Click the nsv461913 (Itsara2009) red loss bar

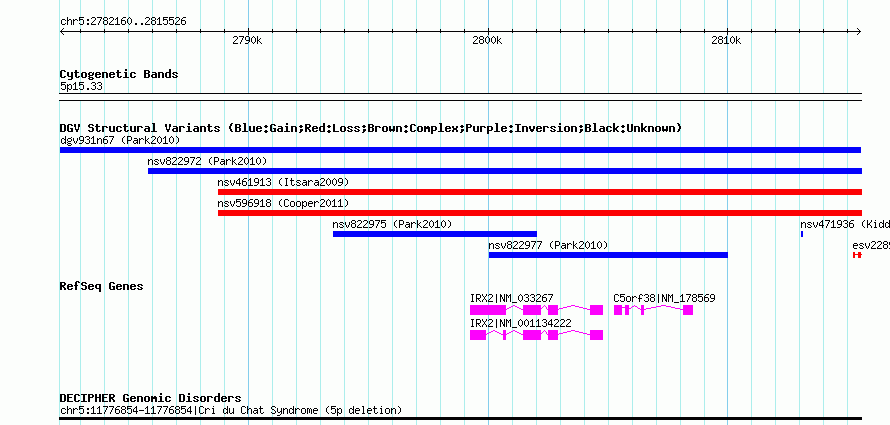[540, 192]
